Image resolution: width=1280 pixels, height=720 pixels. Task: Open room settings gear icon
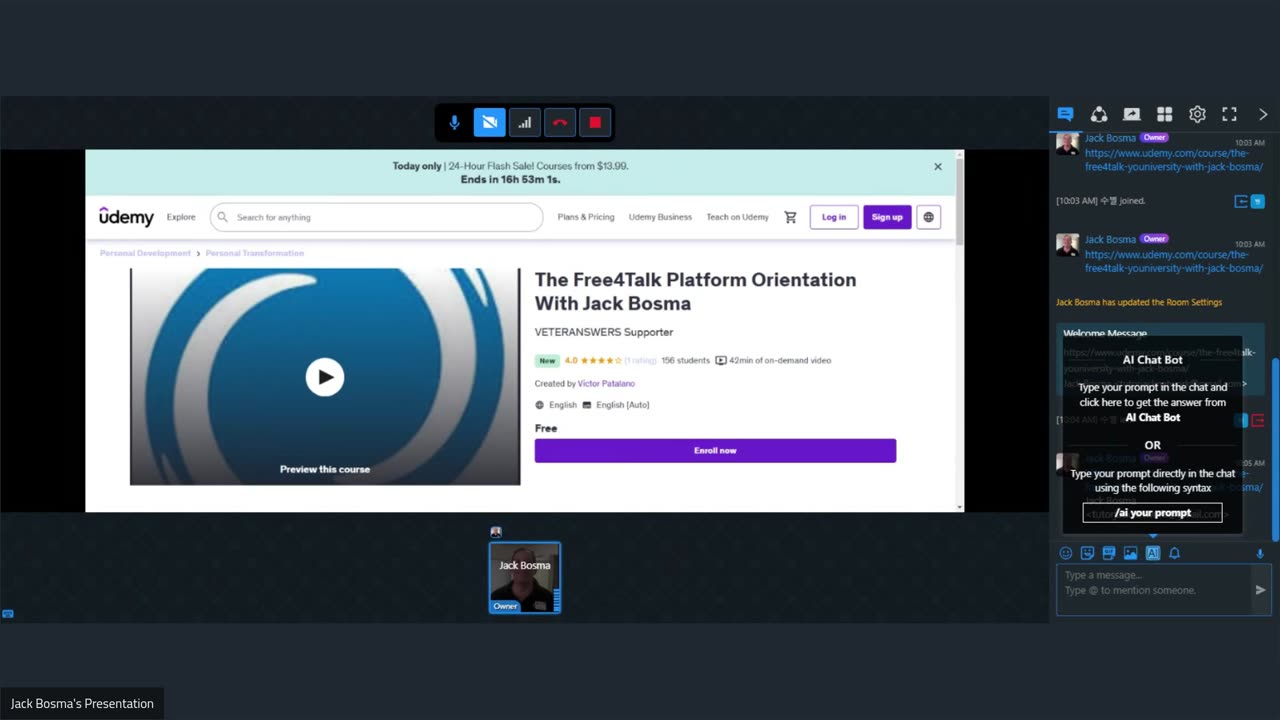pos(1197,114)
